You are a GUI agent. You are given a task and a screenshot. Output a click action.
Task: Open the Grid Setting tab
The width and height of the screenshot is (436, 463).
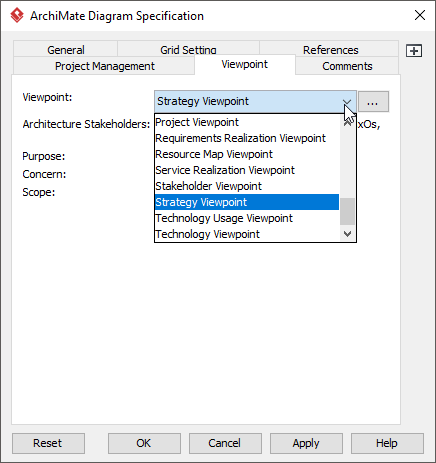(x=188, y=49)
